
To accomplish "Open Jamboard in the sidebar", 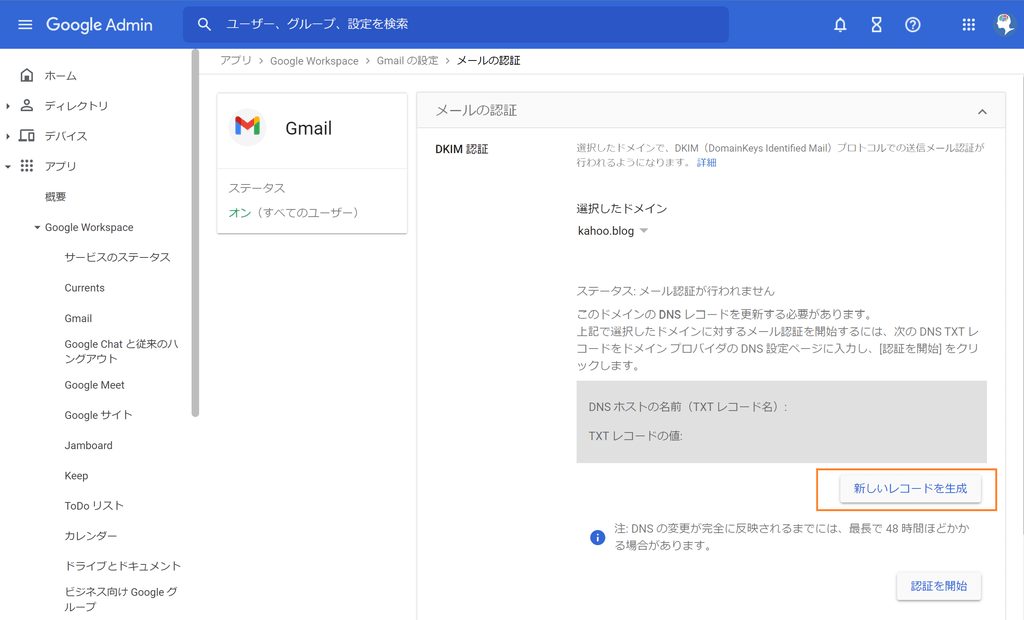I will pyautogui.click(x=88, y=446).
